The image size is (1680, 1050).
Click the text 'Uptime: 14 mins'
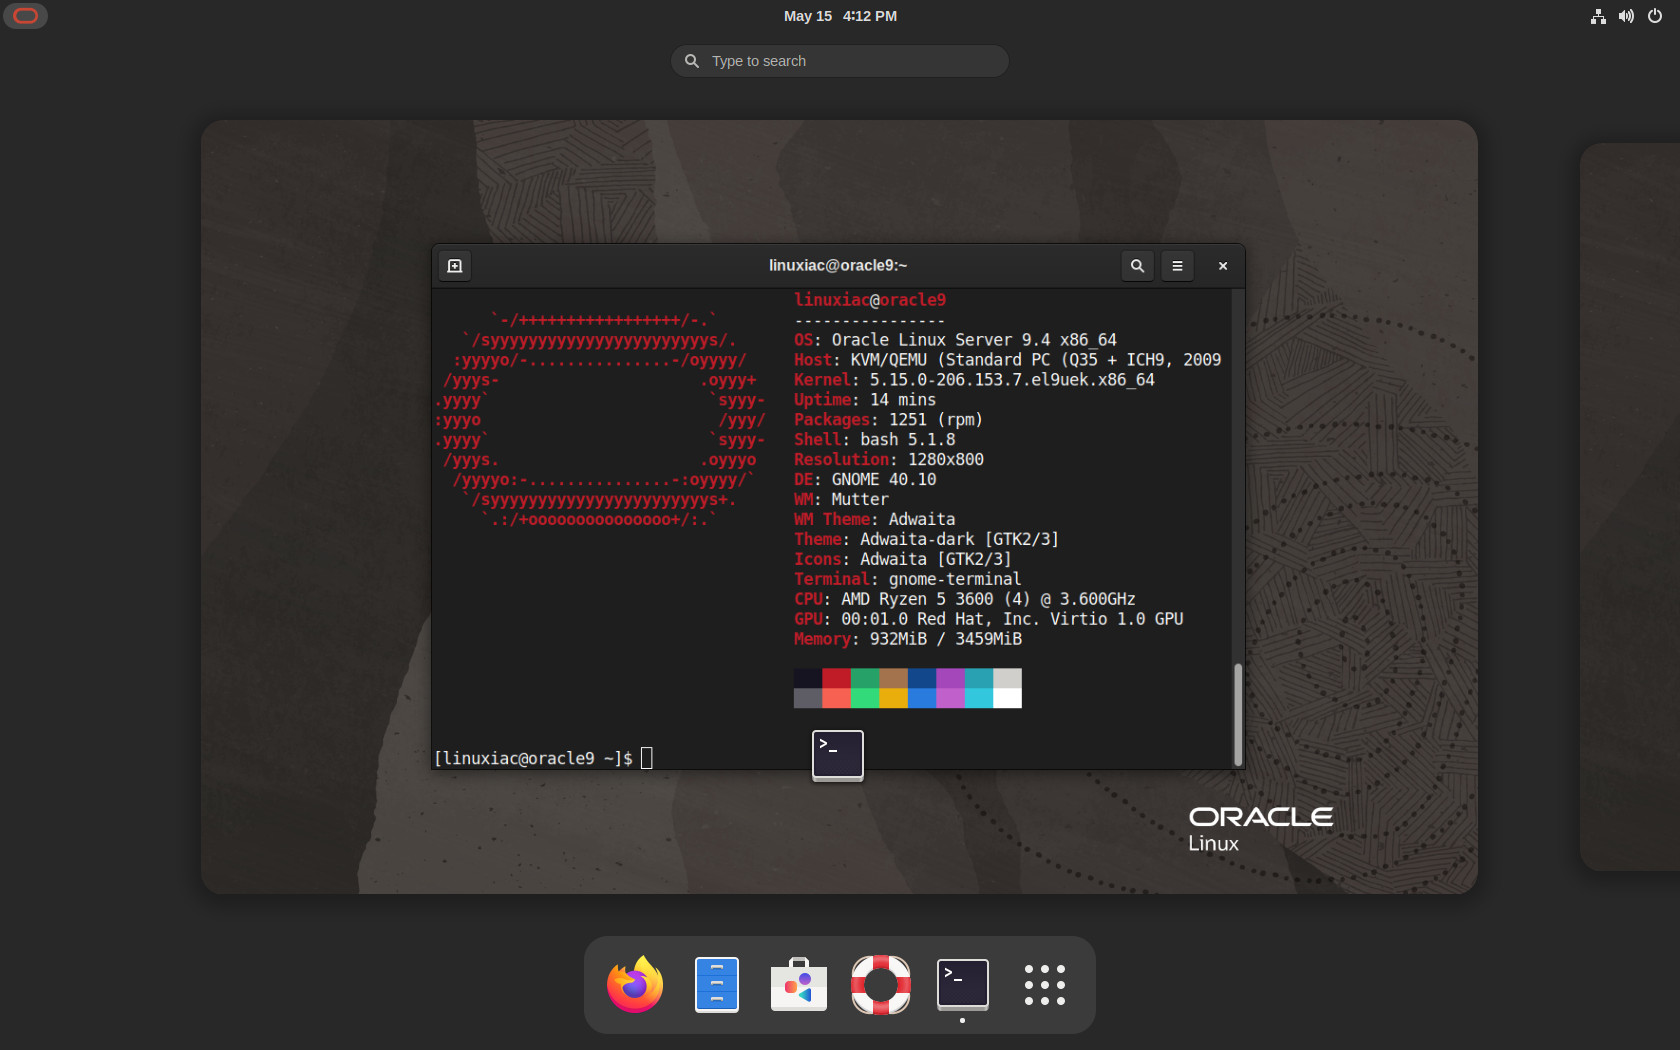[x=865, y=400]
